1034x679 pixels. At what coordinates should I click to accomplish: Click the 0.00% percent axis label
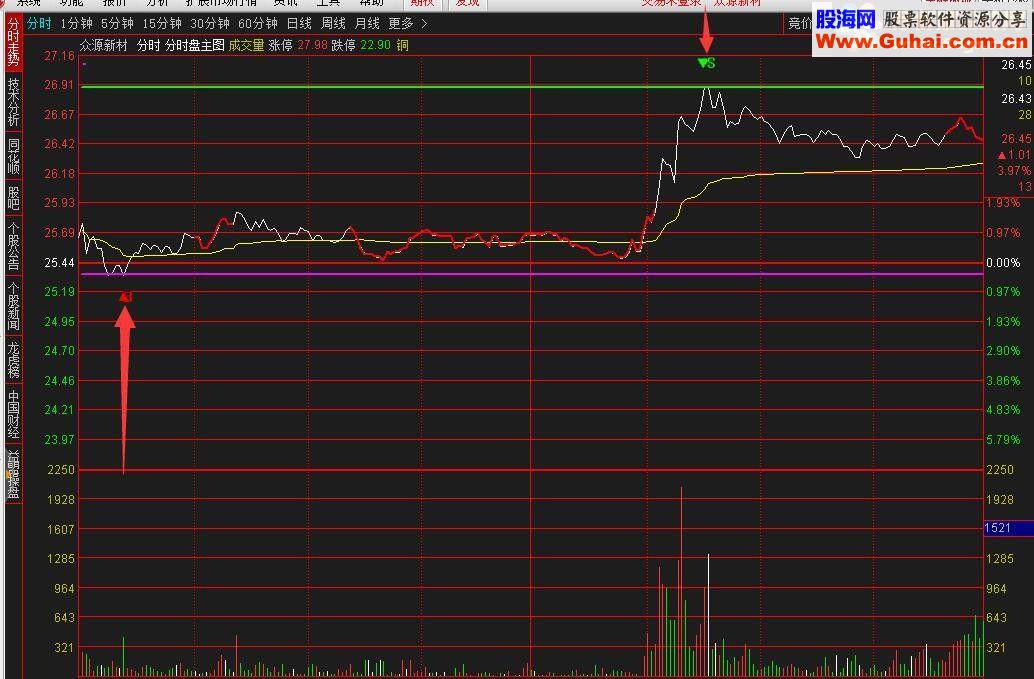pos(1003,262)
